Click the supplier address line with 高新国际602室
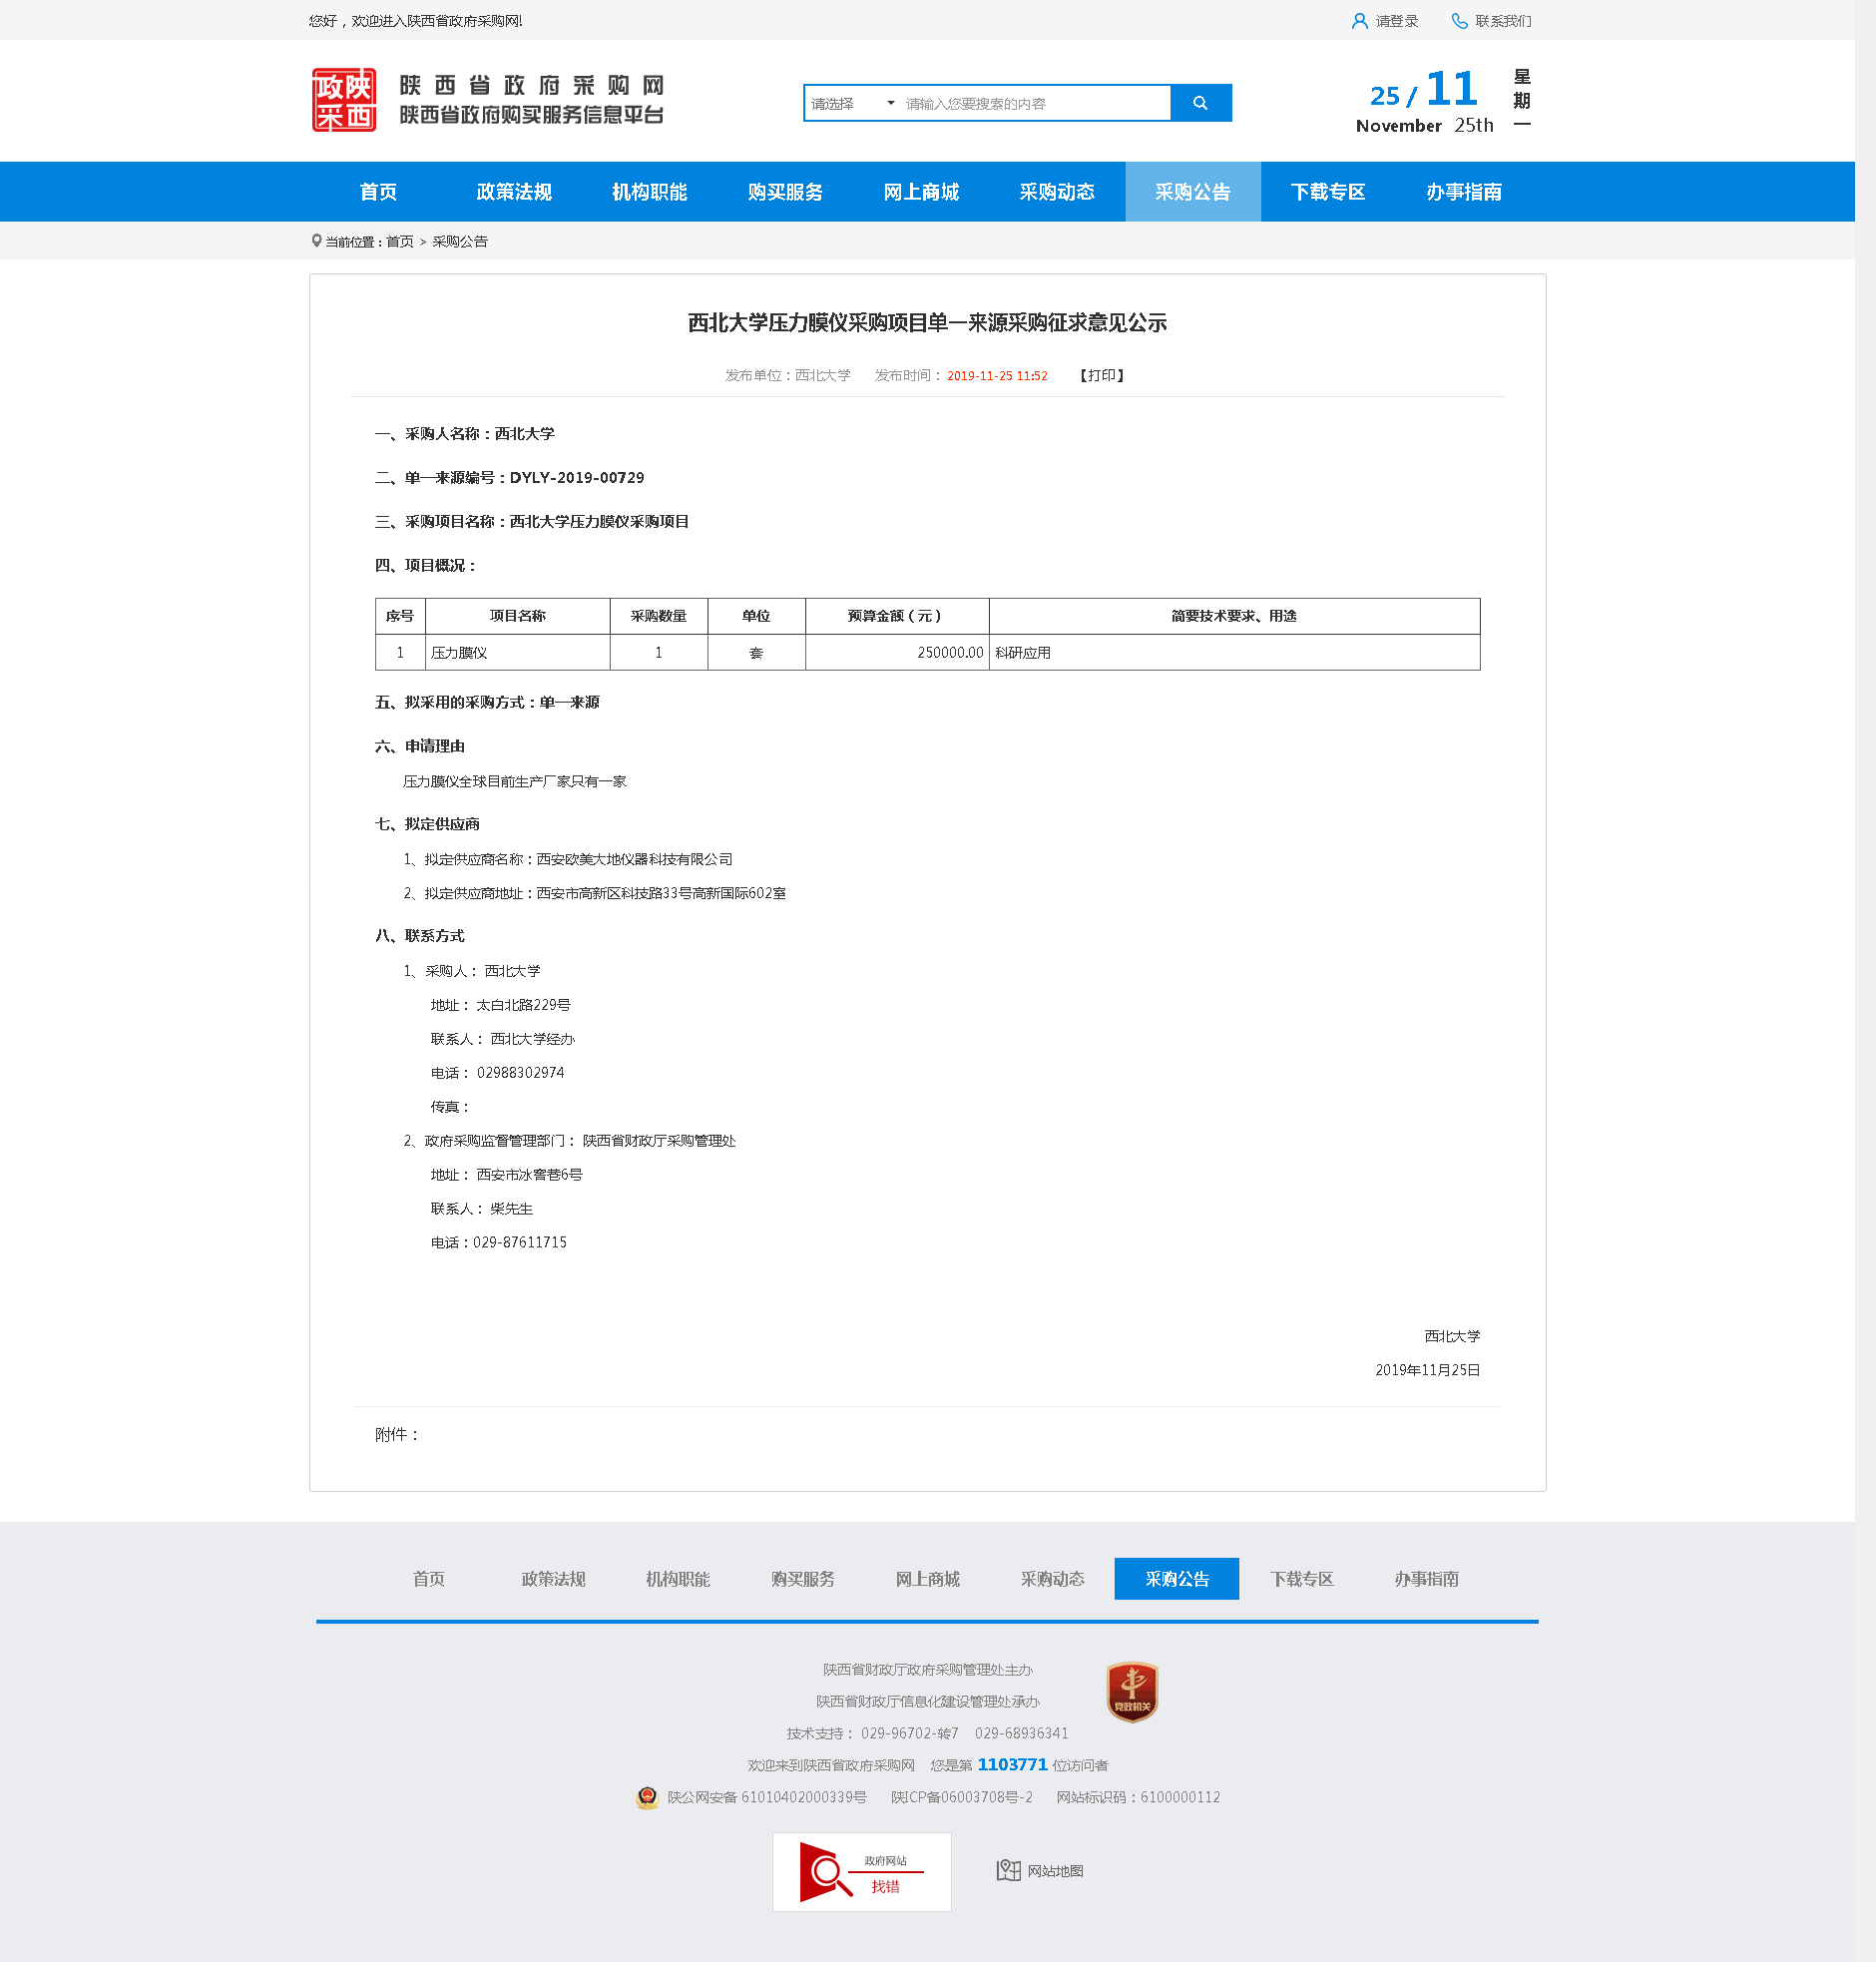The image size is (1876, 1962). [x=595, y=893]
